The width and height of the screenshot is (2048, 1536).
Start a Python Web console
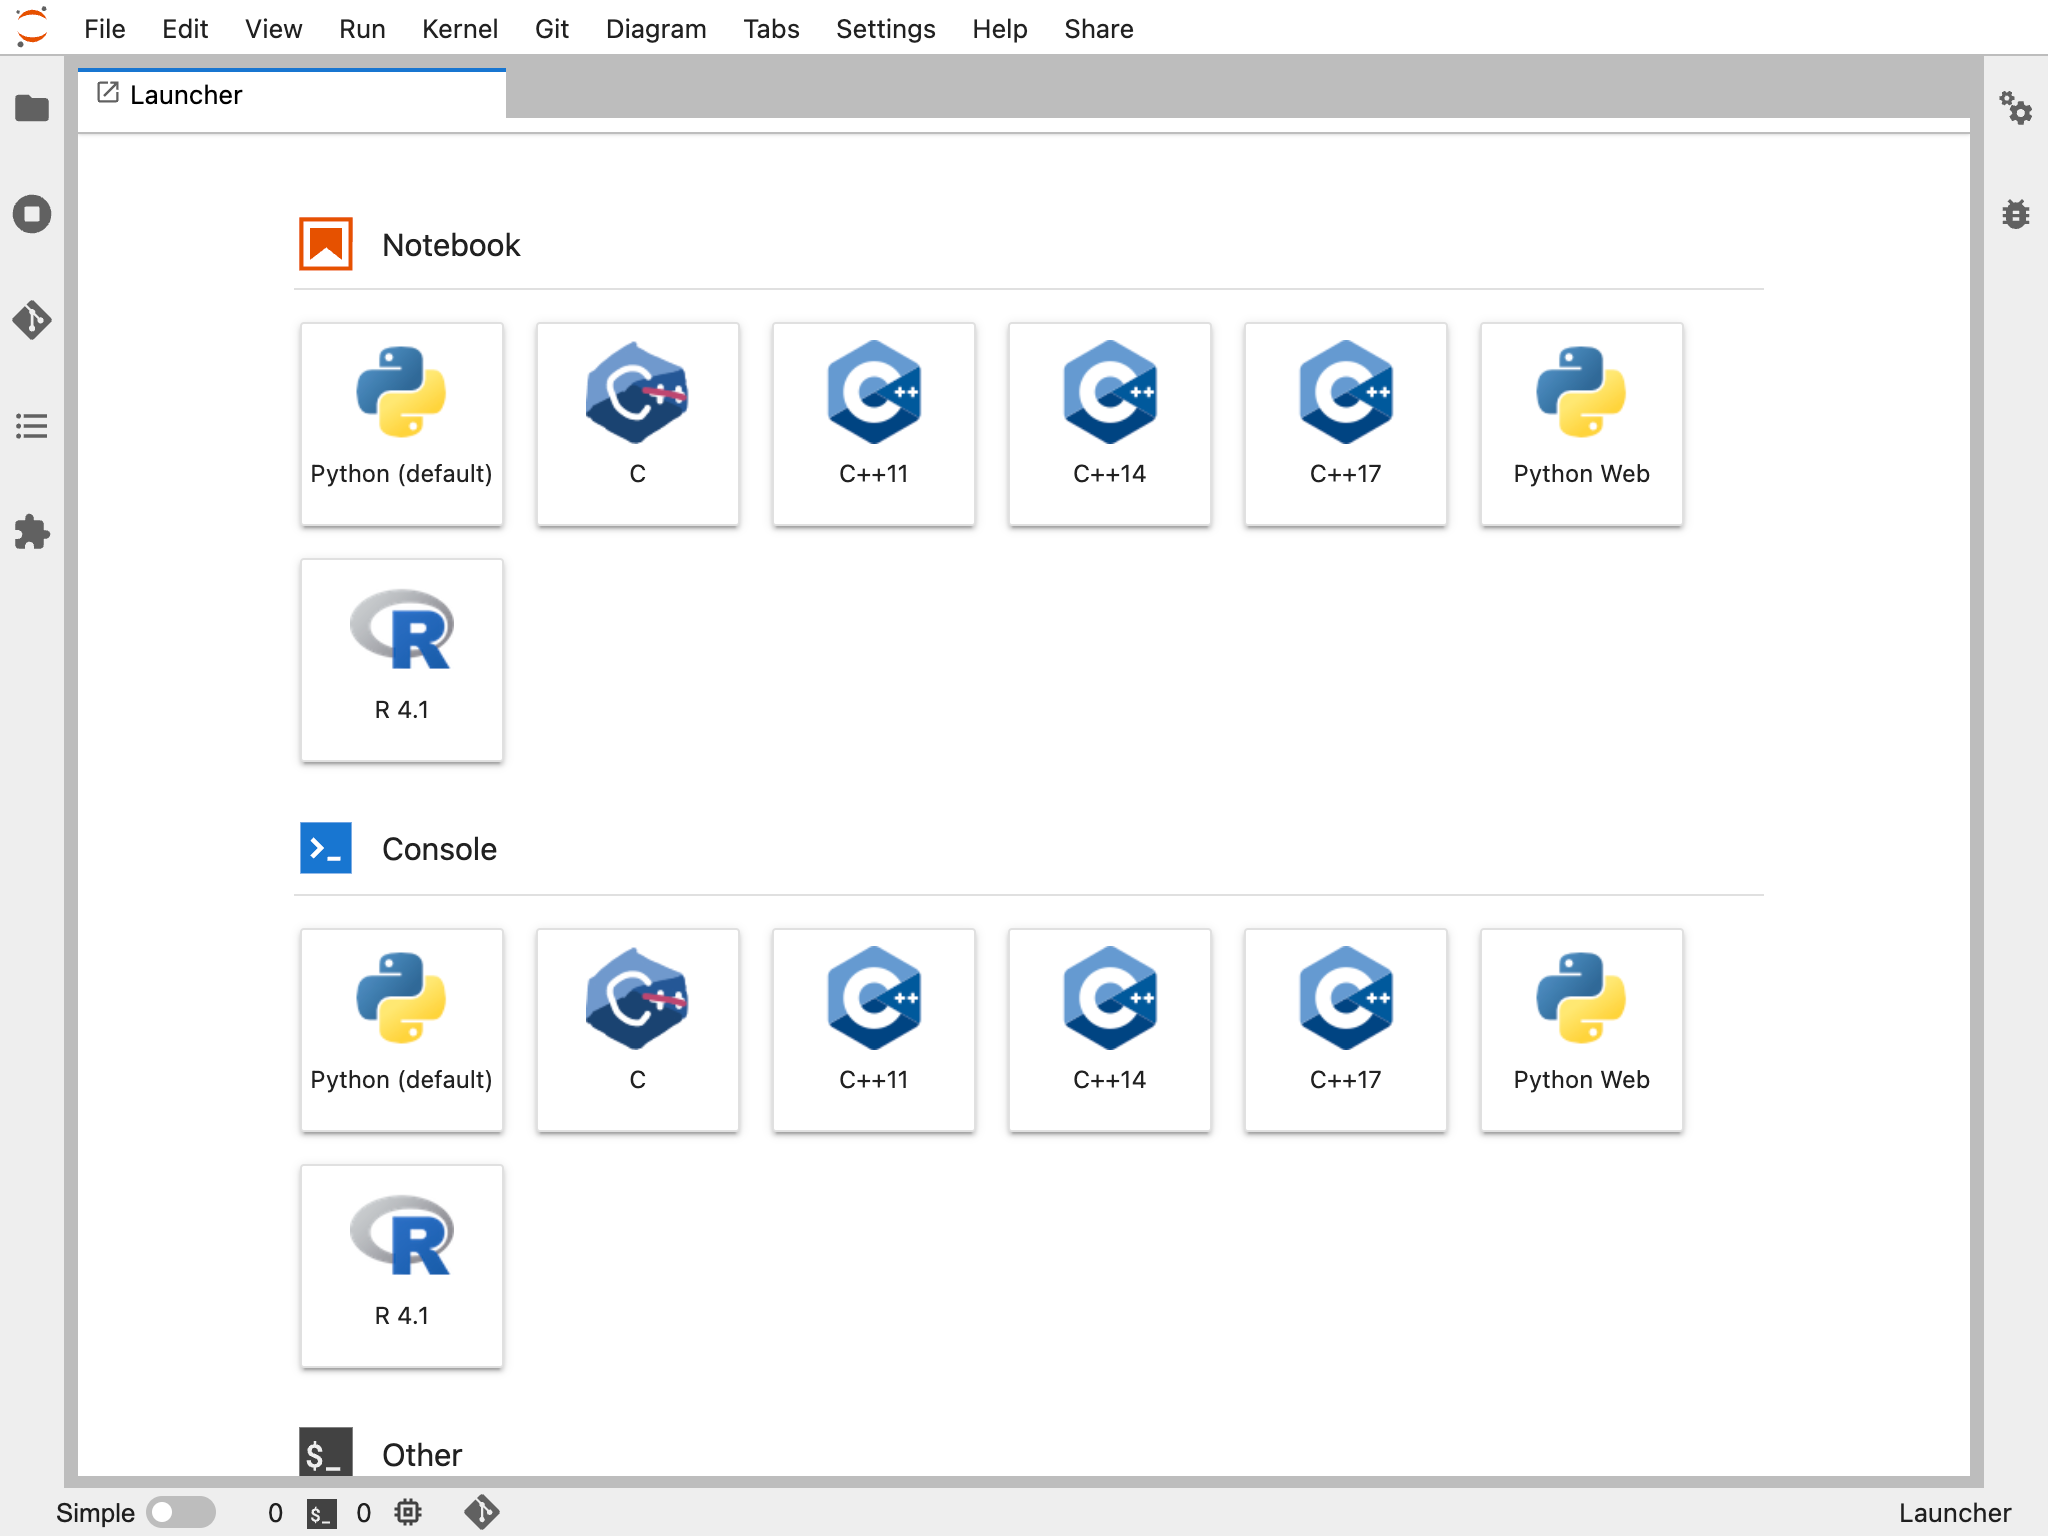click(x=1582, y=1030)
